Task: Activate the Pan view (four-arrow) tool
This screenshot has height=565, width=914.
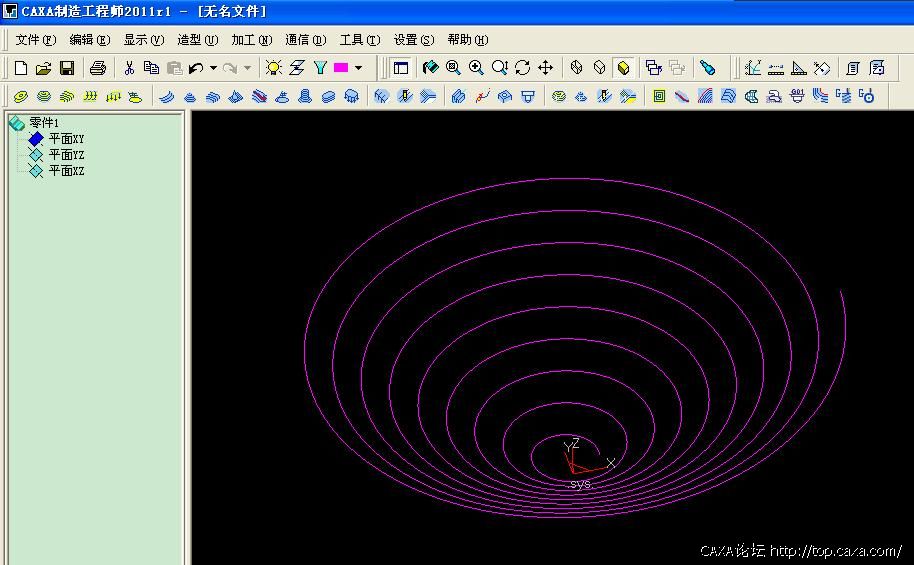Action: (x=546, y=68)
